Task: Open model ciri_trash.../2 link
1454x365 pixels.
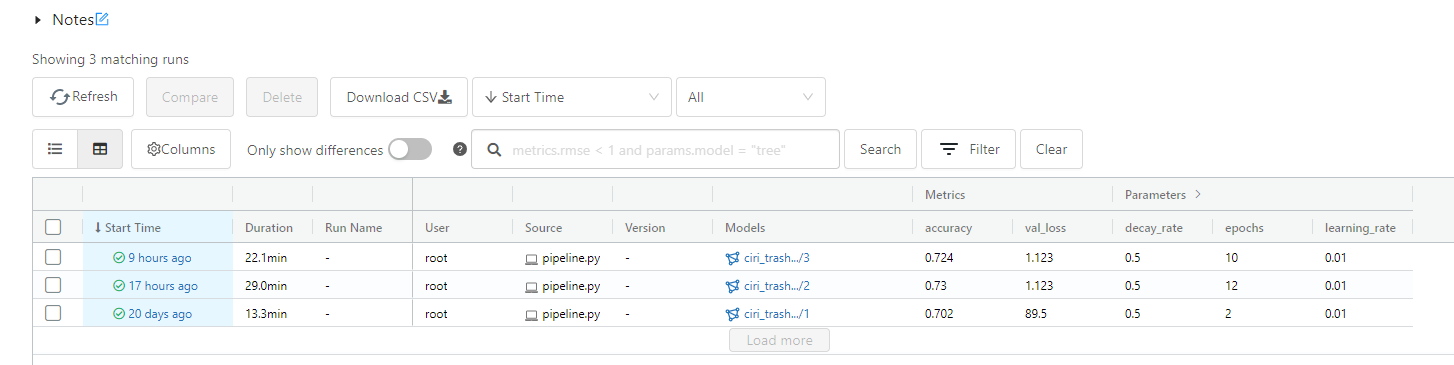Action: [777, 286]
